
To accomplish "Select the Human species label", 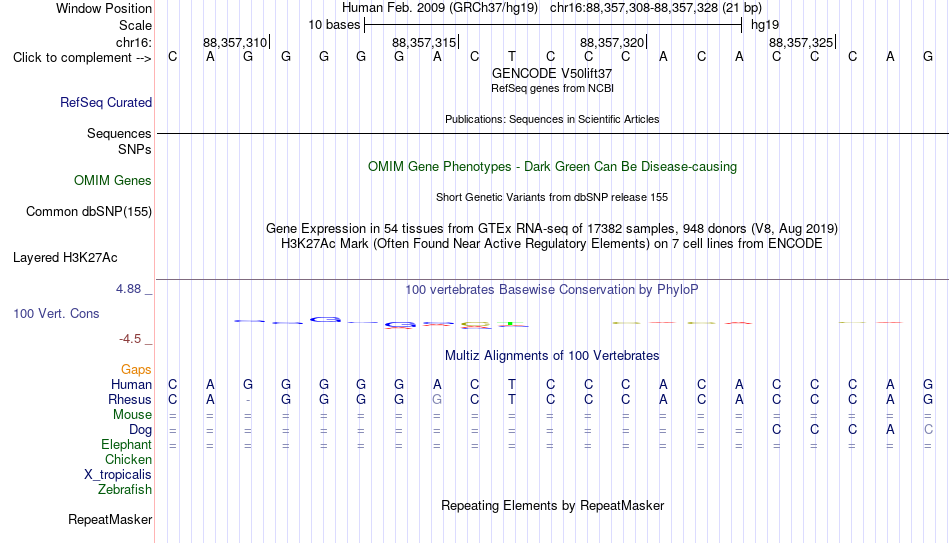I will [131, 385].
